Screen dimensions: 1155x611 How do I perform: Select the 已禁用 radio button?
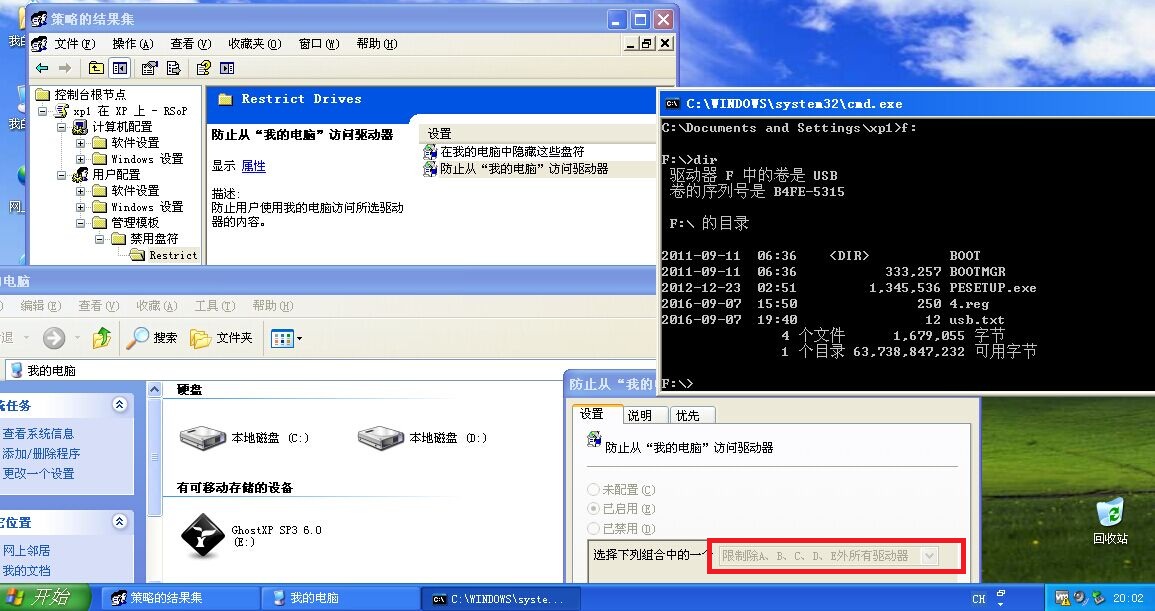(x=593, y=528)
